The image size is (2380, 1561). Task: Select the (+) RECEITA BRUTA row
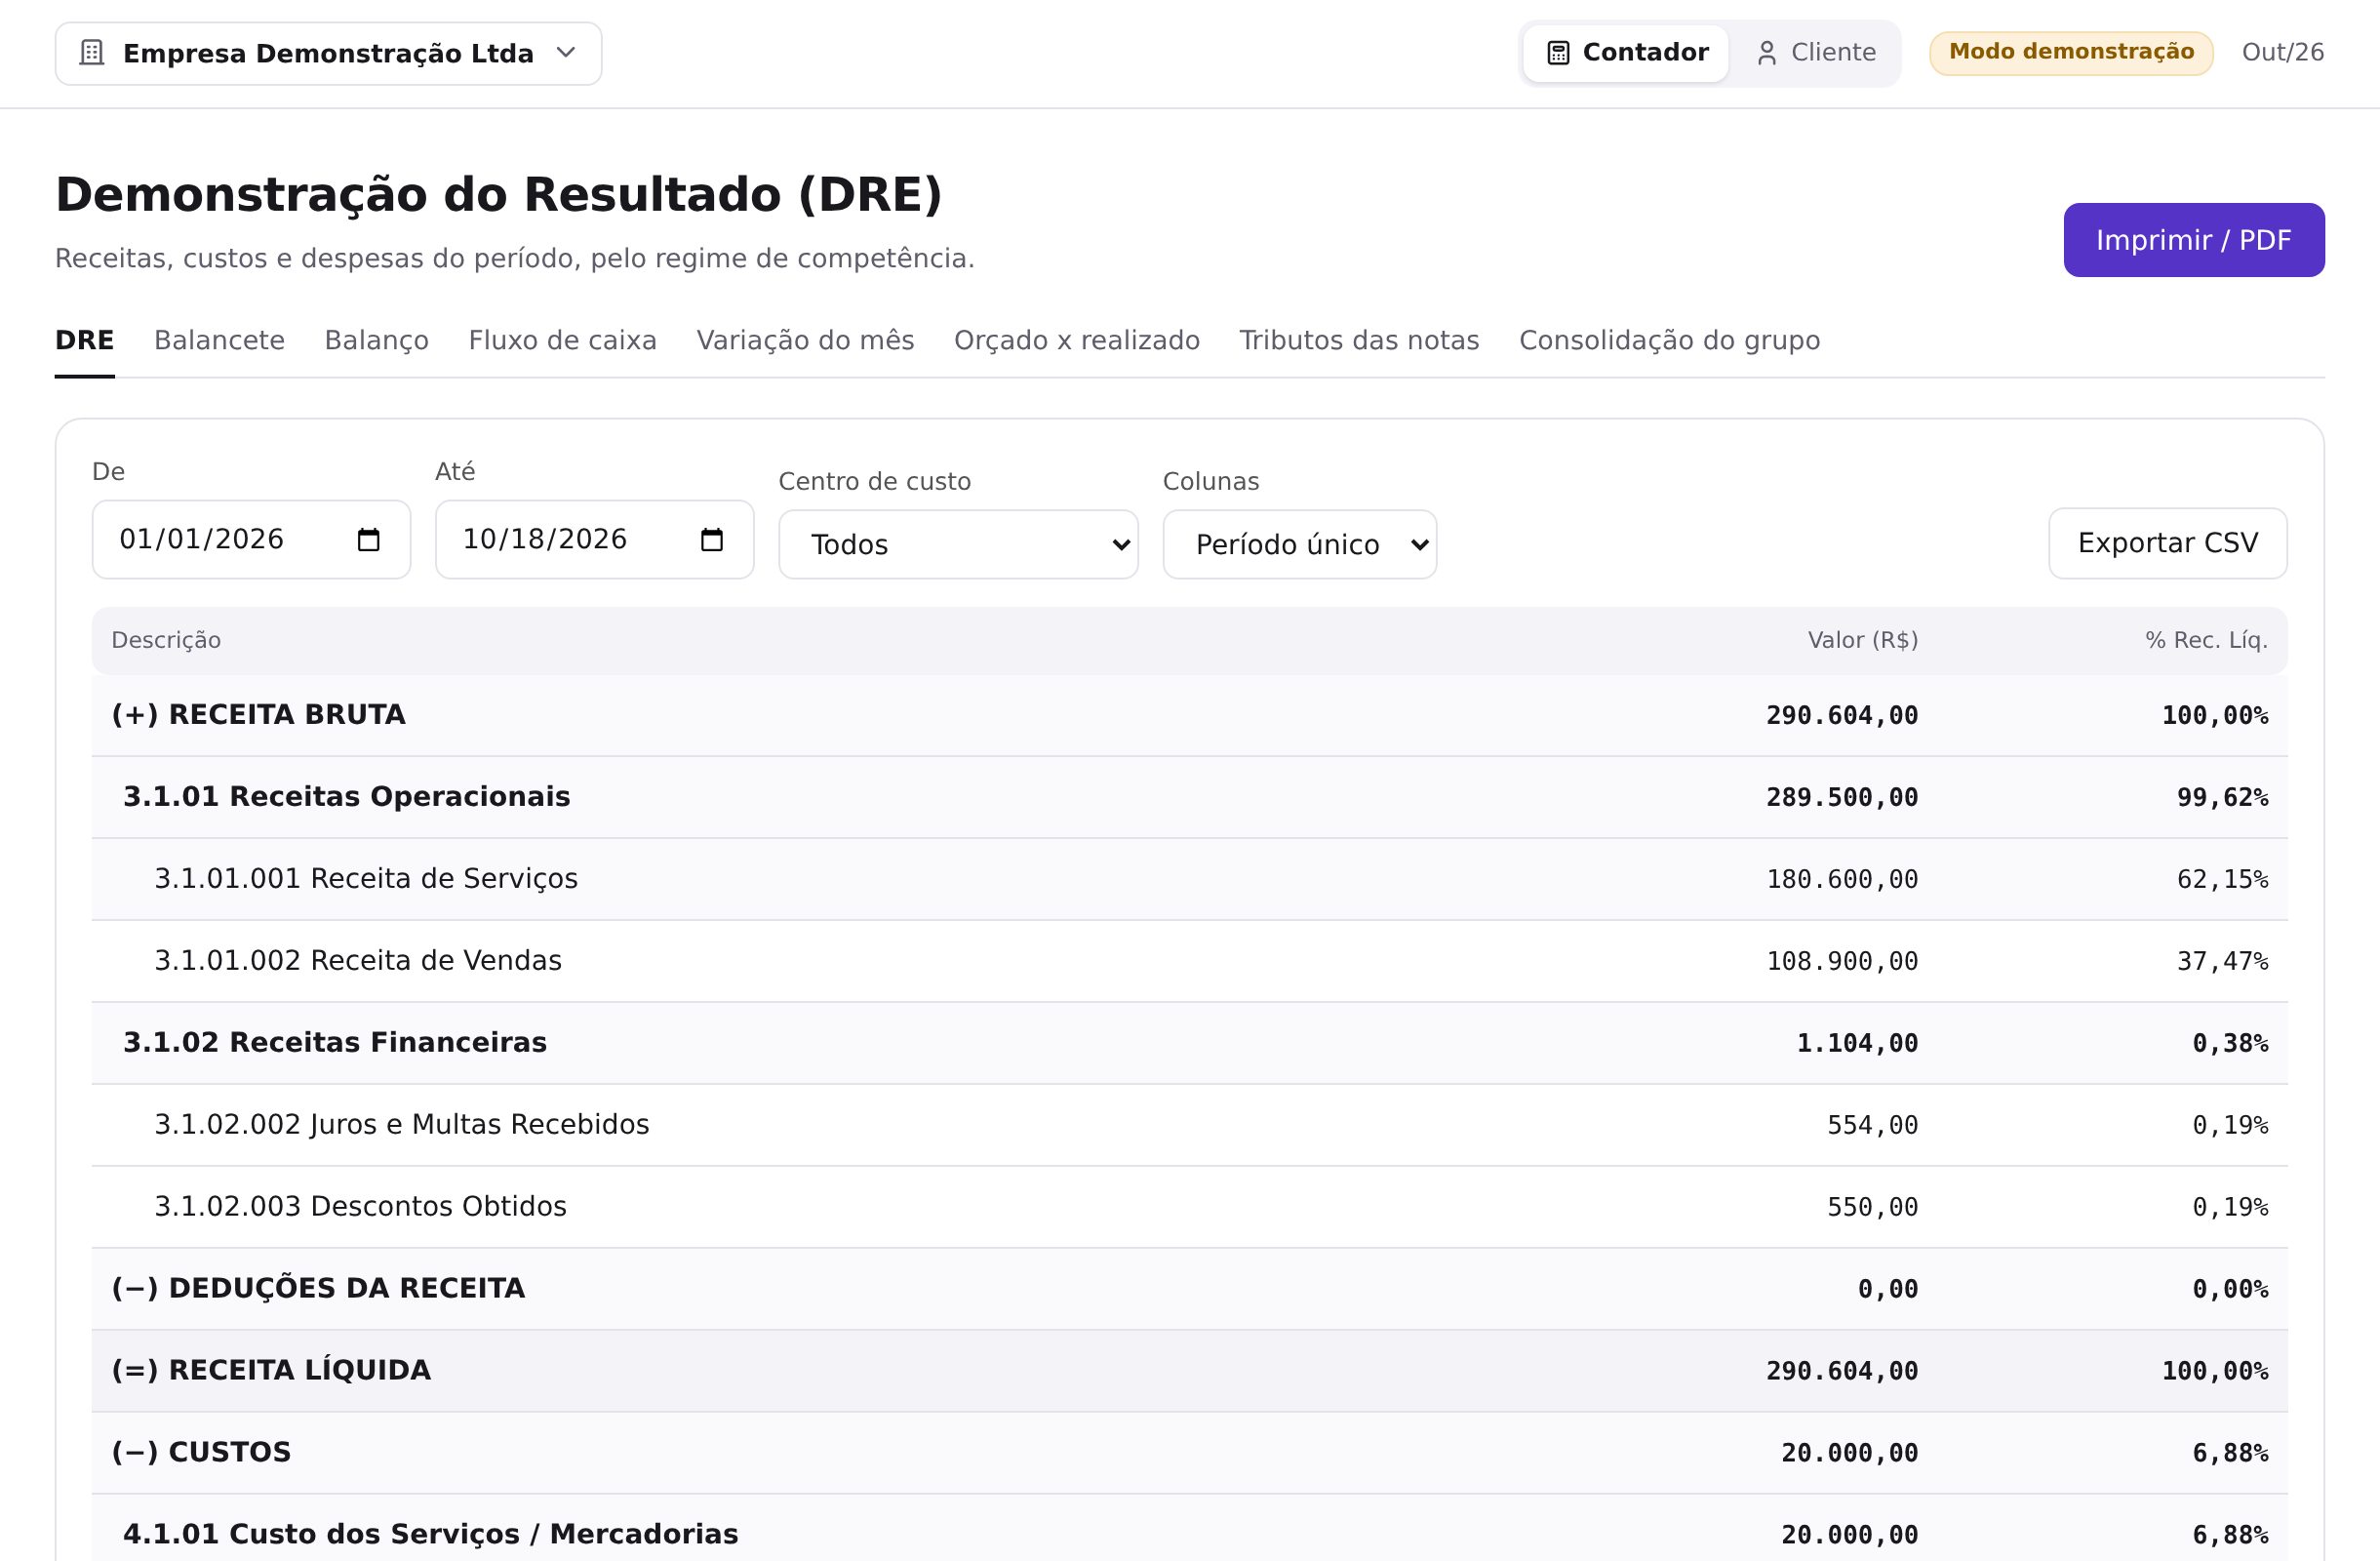[1189, 715]
